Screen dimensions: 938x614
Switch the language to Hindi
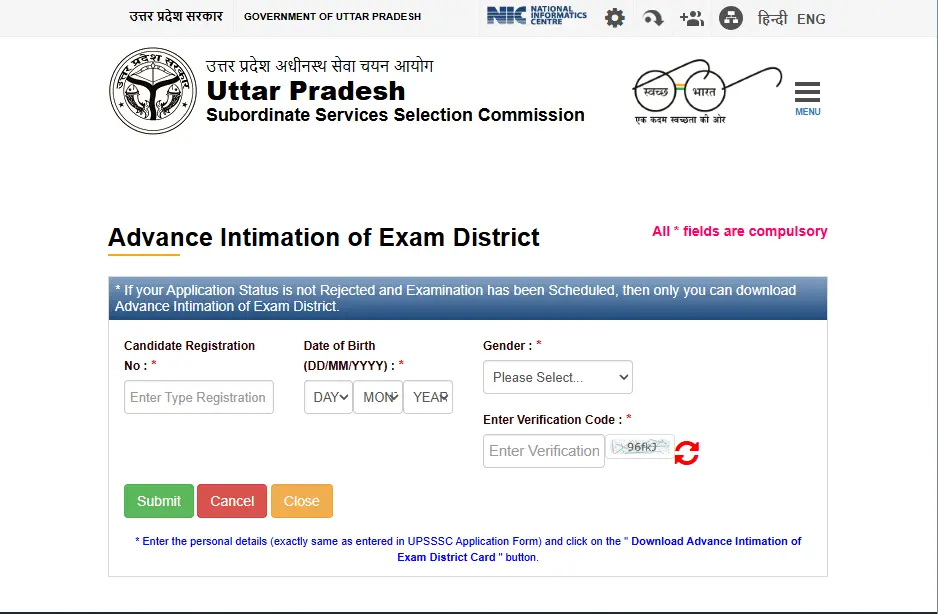tap(772, 19)
